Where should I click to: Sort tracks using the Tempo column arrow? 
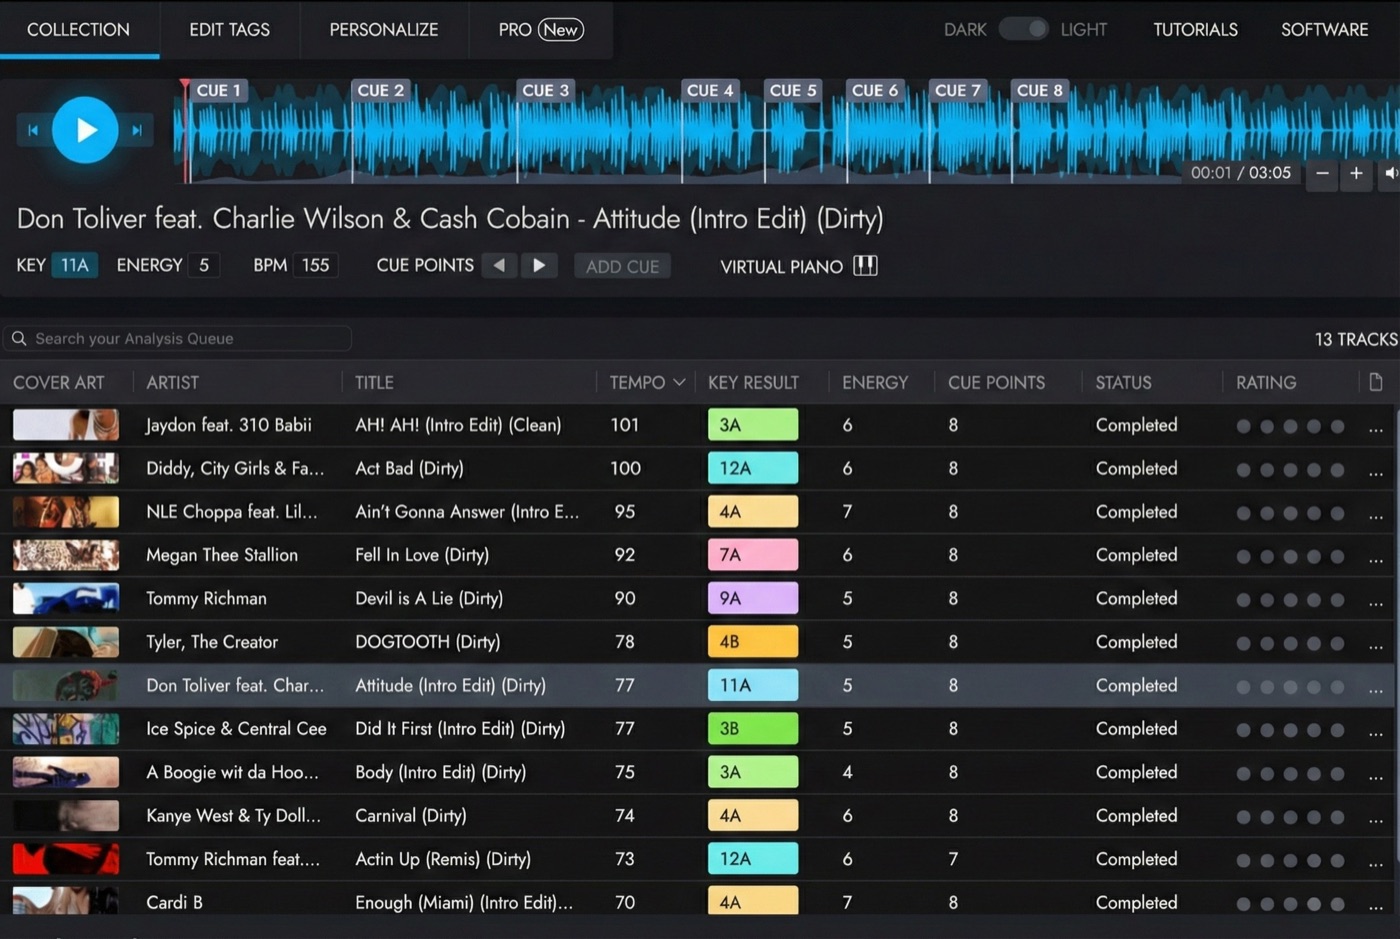680,382
